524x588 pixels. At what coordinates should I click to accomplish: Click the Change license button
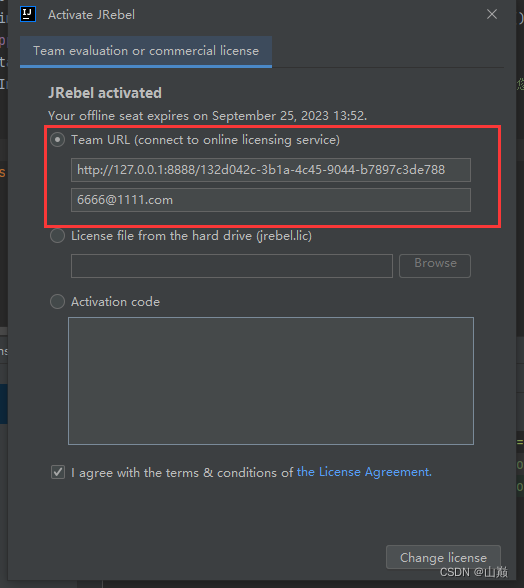pos(443,557)
